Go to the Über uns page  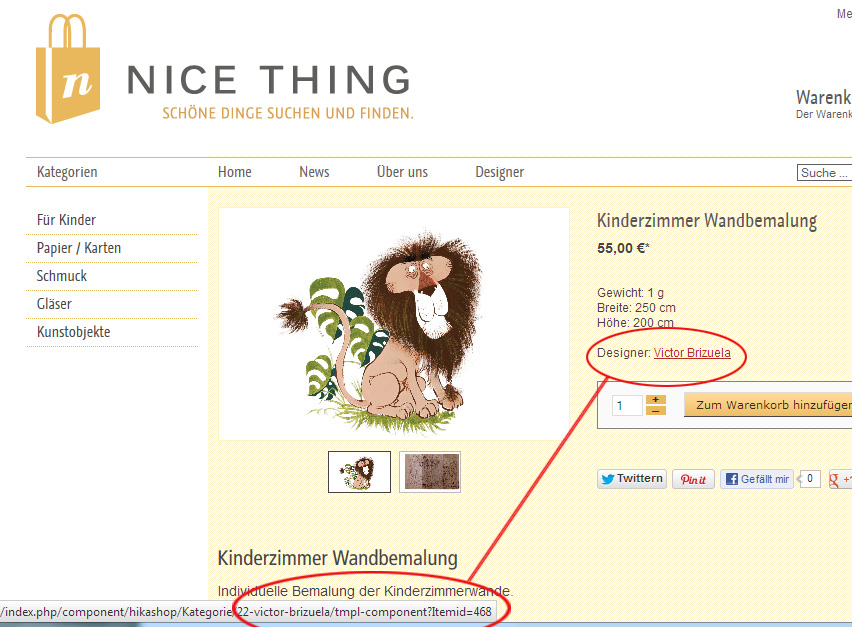pos(402,172)
